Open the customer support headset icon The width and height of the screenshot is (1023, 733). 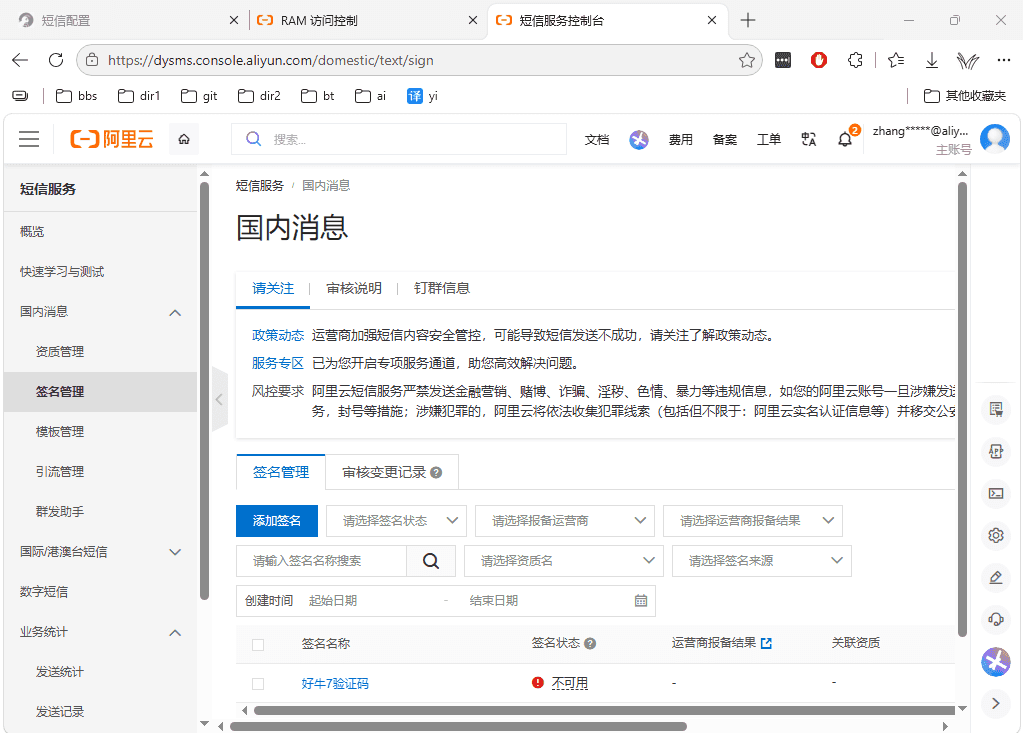996,620
